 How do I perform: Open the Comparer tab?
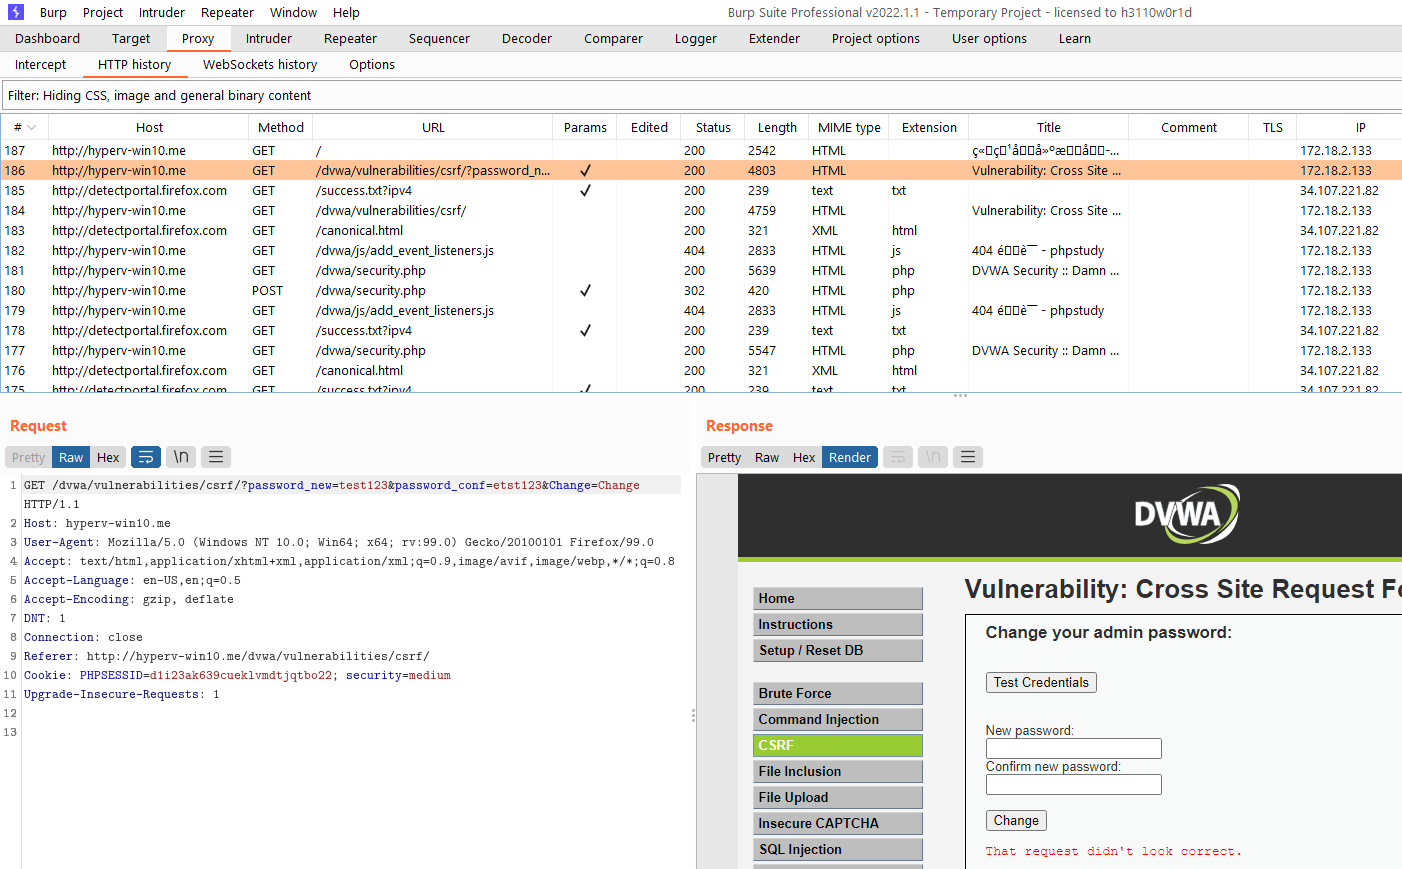pos(613,38)
